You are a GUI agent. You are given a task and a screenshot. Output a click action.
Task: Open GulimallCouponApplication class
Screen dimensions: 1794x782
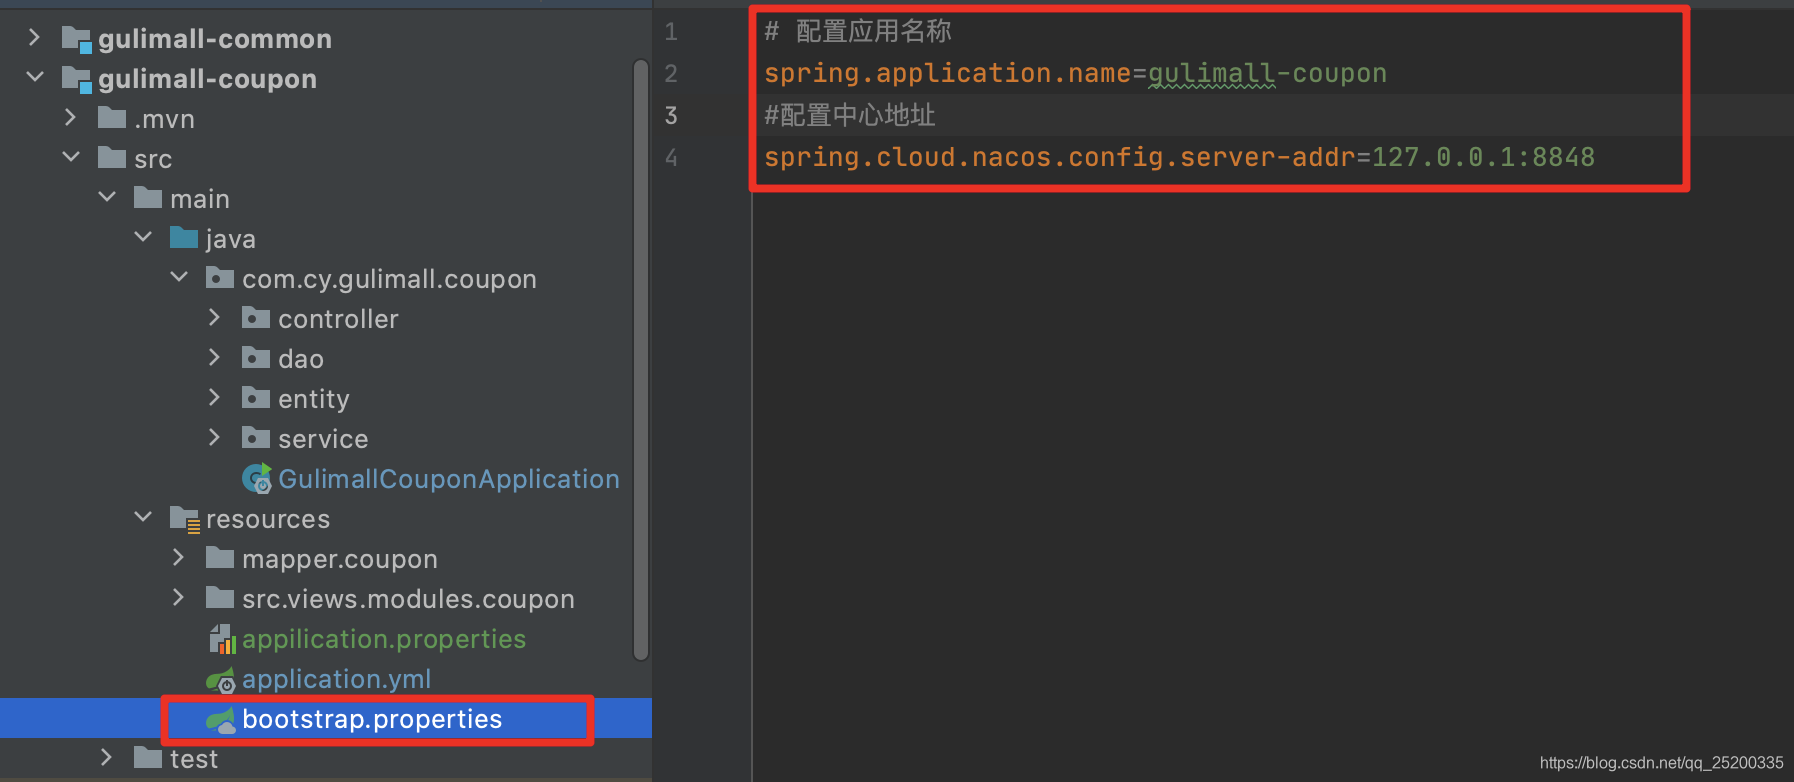[449, 479]
